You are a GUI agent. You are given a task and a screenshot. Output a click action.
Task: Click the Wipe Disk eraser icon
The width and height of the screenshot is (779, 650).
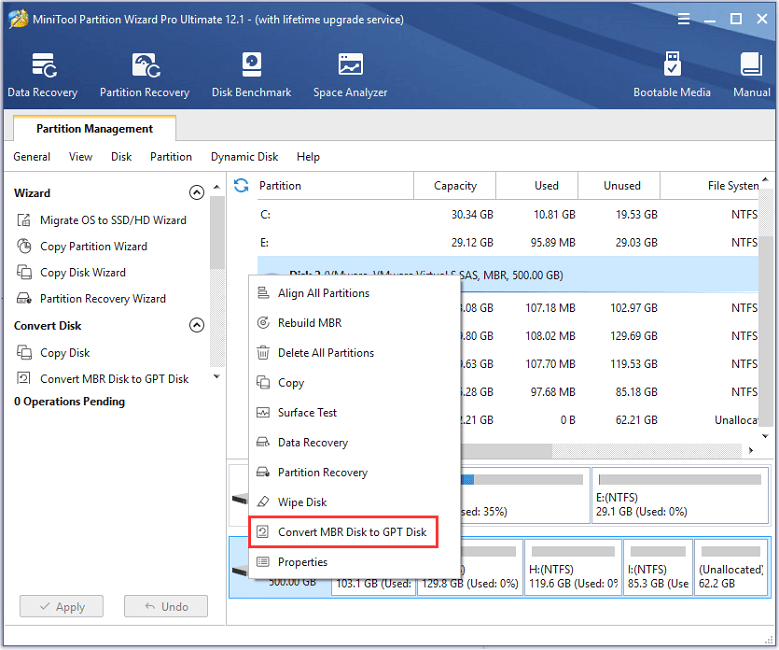point(263,501)
